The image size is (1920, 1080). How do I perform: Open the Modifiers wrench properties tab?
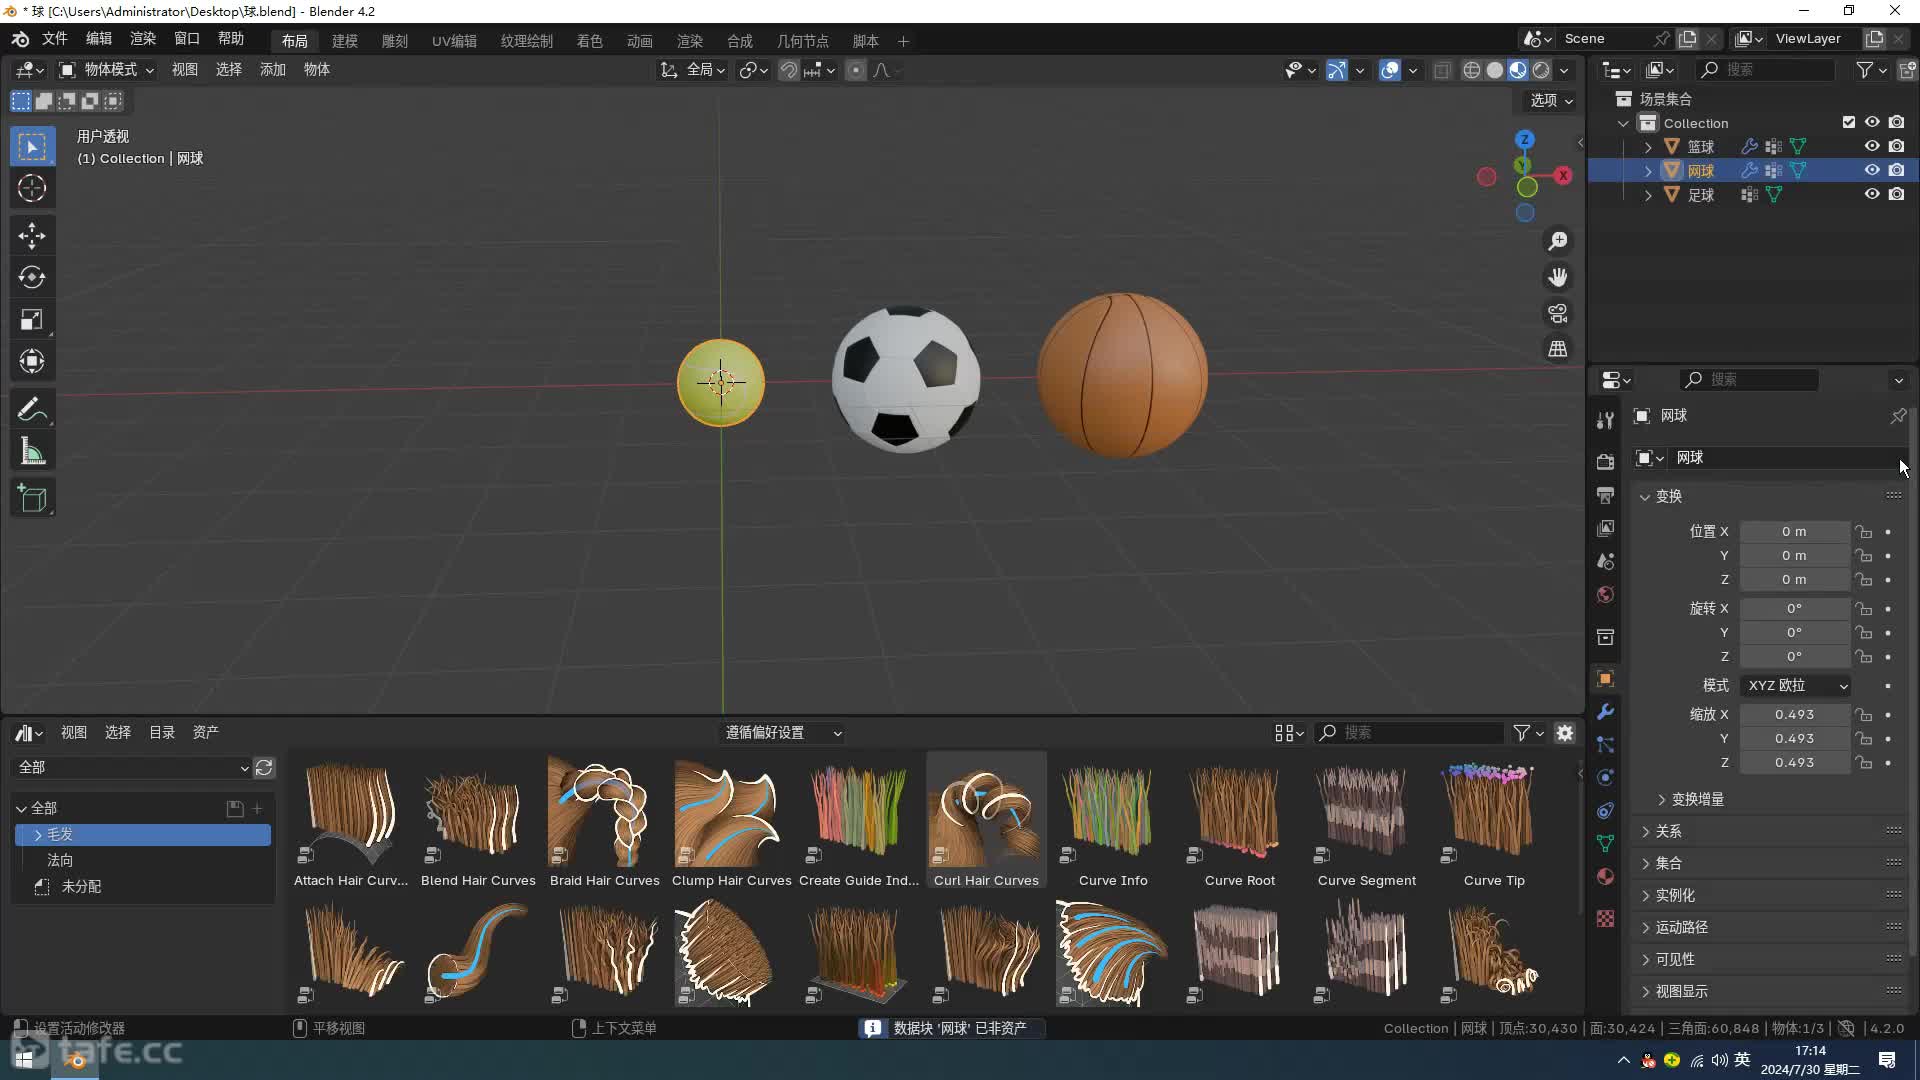(1605, 712)
